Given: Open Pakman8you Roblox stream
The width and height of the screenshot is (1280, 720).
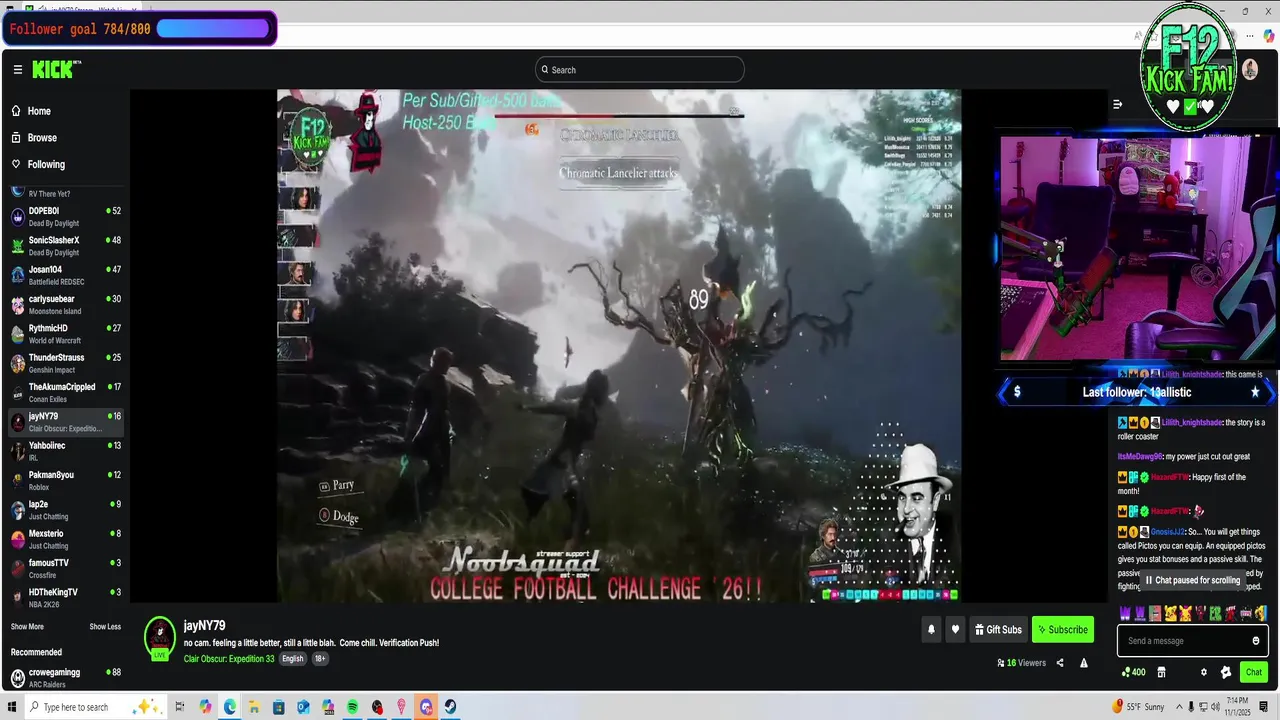Looking at the screenshot, I should 65,481.
